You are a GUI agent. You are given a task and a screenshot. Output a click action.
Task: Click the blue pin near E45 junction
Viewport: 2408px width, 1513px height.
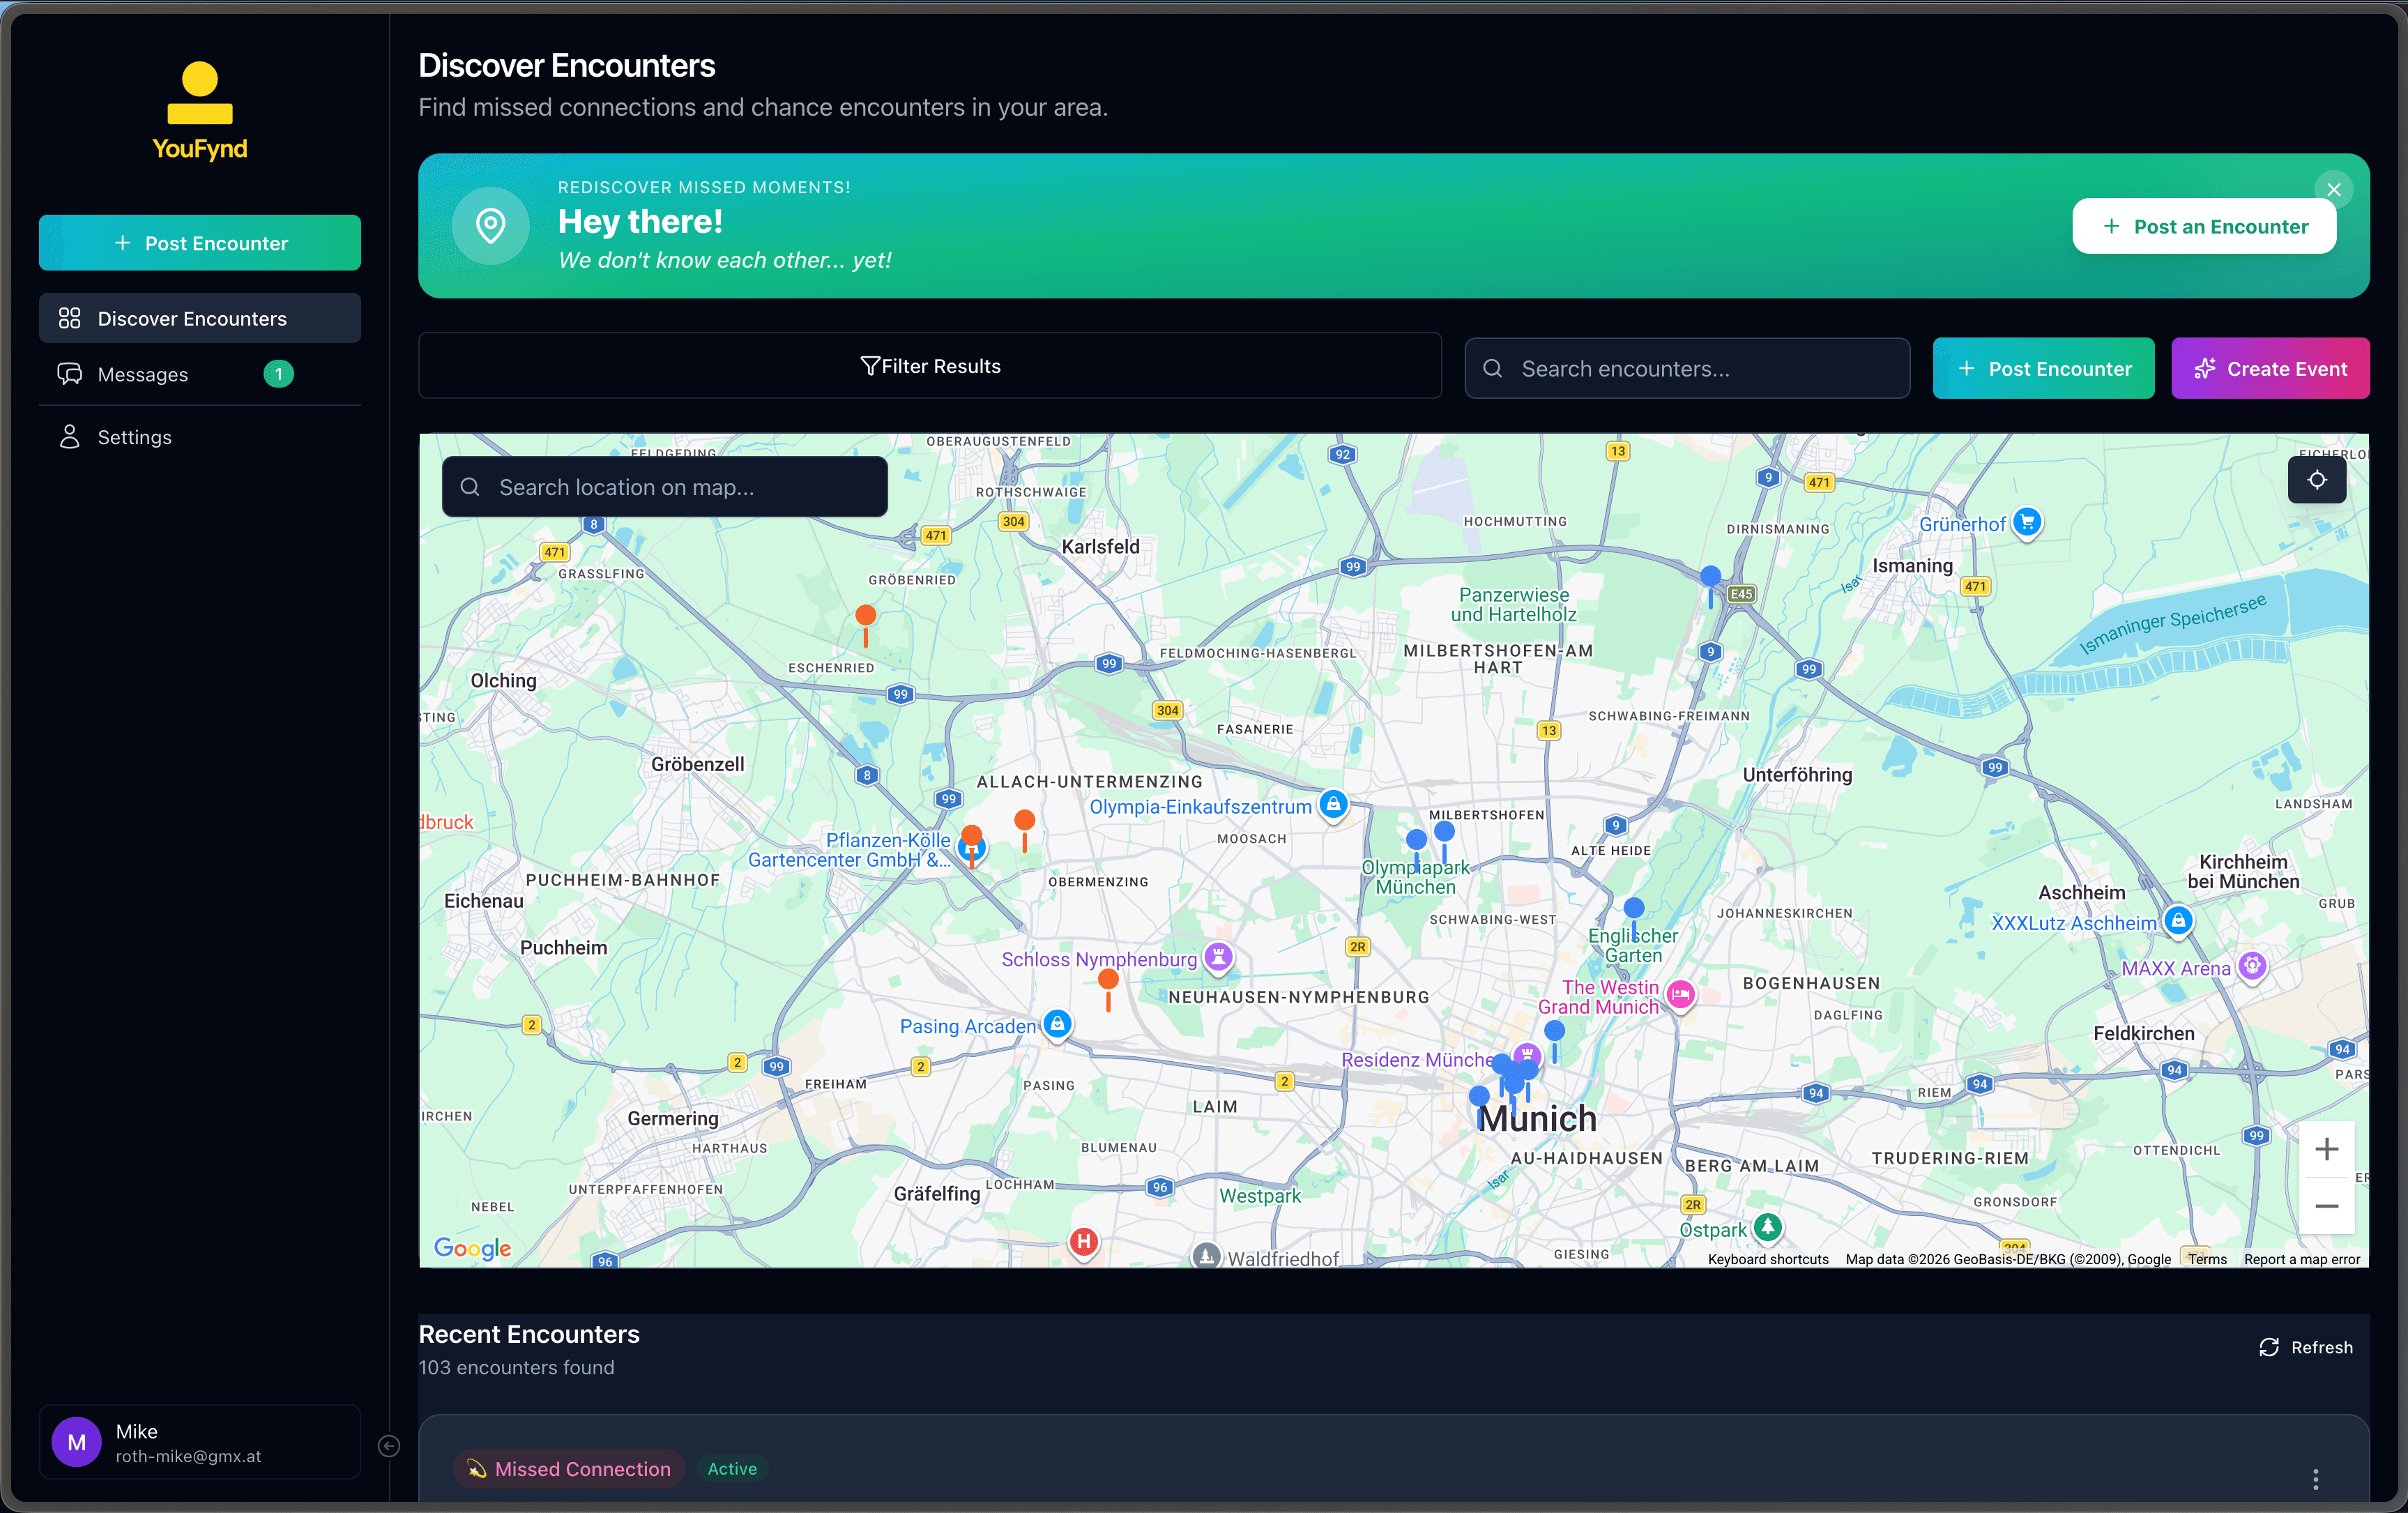(1711, 585)
